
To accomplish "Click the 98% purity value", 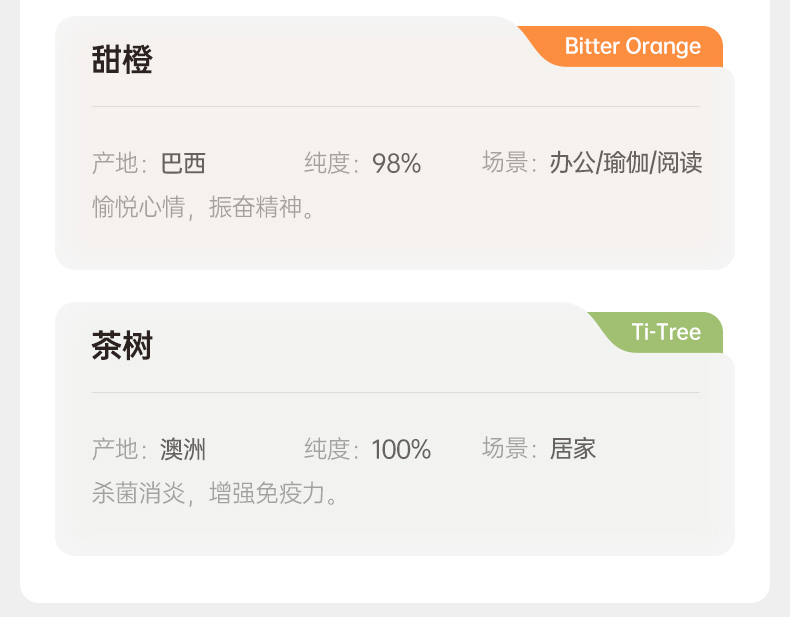I will pos(396,164).
